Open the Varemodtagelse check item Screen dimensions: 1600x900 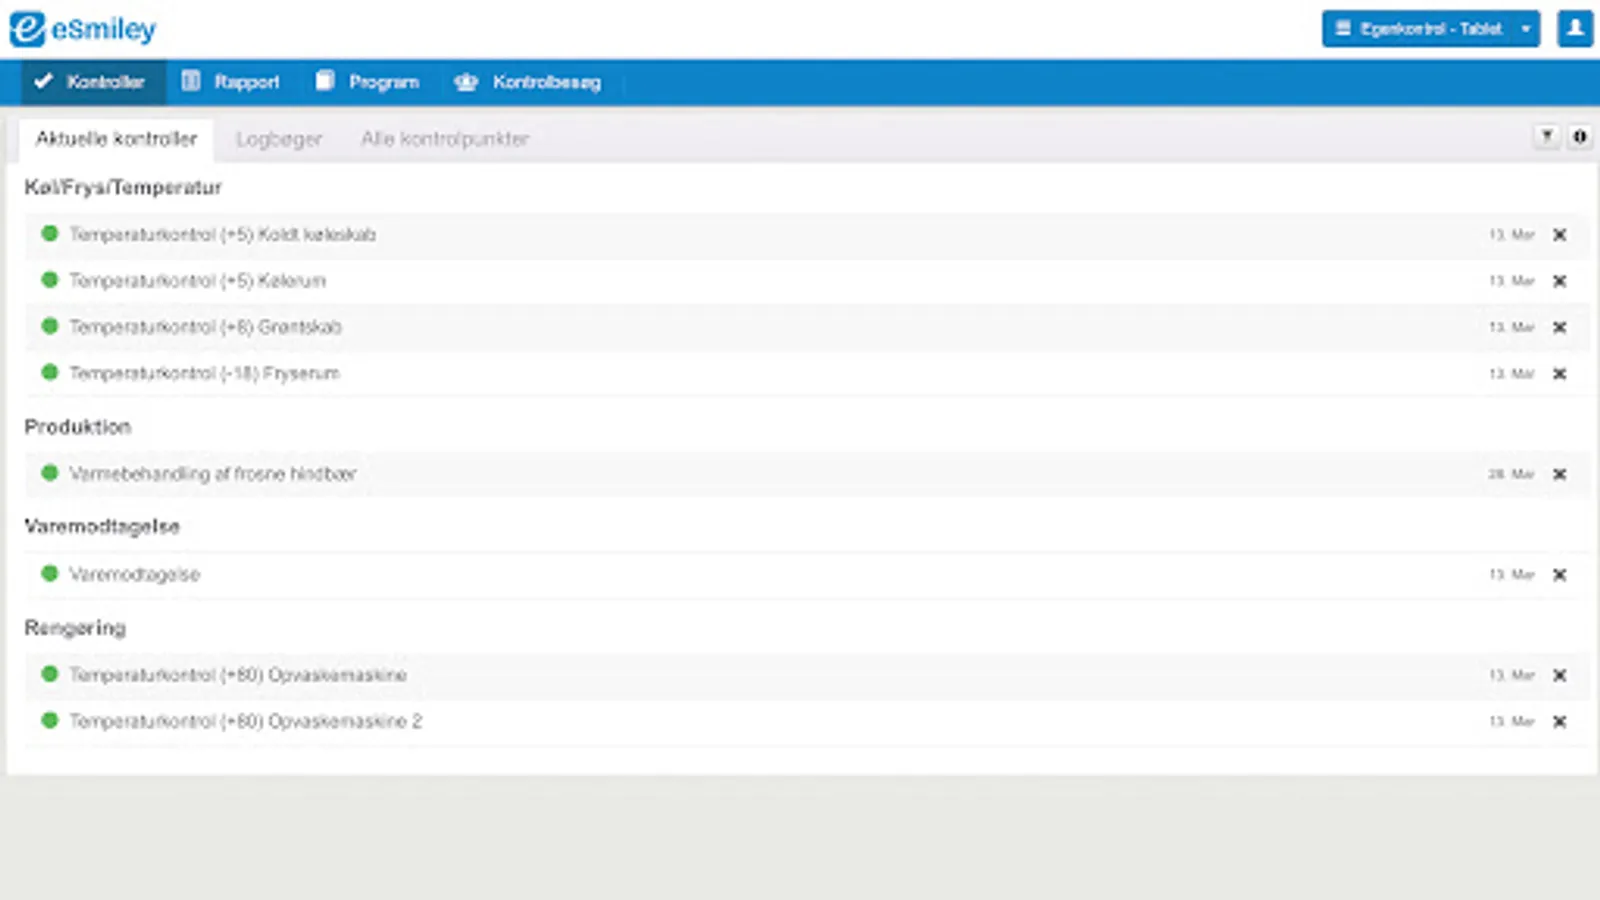click(x=135, y=575)
